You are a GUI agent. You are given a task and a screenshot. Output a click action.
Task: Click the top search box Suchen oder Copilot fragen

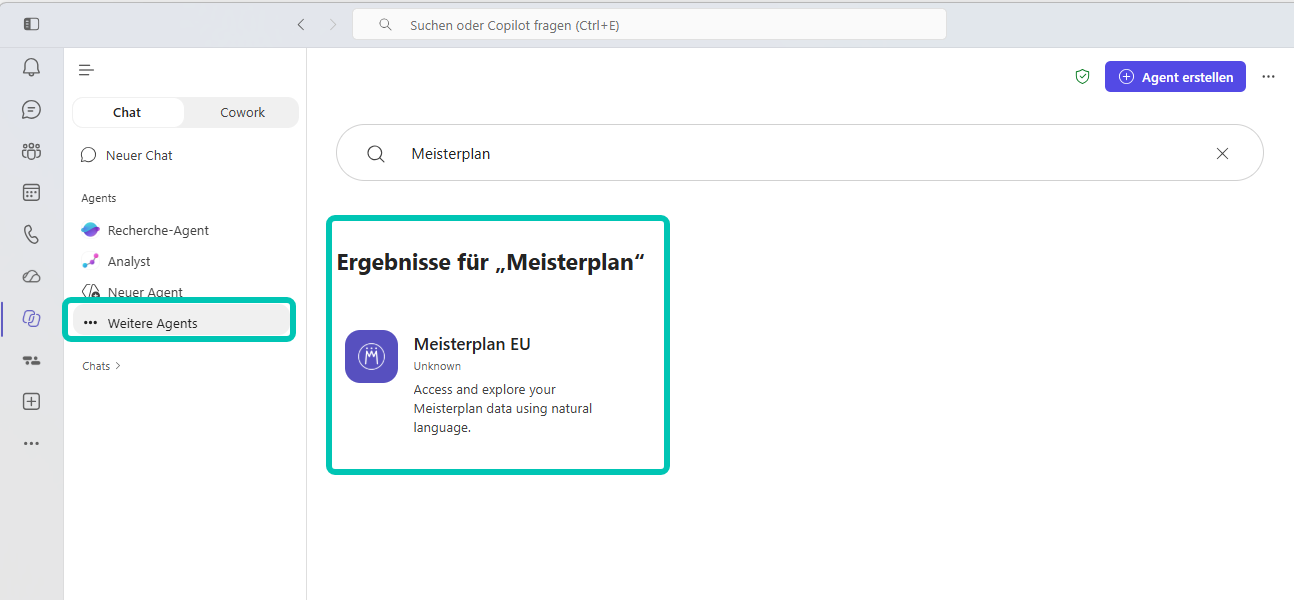pyautogui.click(x=649, y=25)
